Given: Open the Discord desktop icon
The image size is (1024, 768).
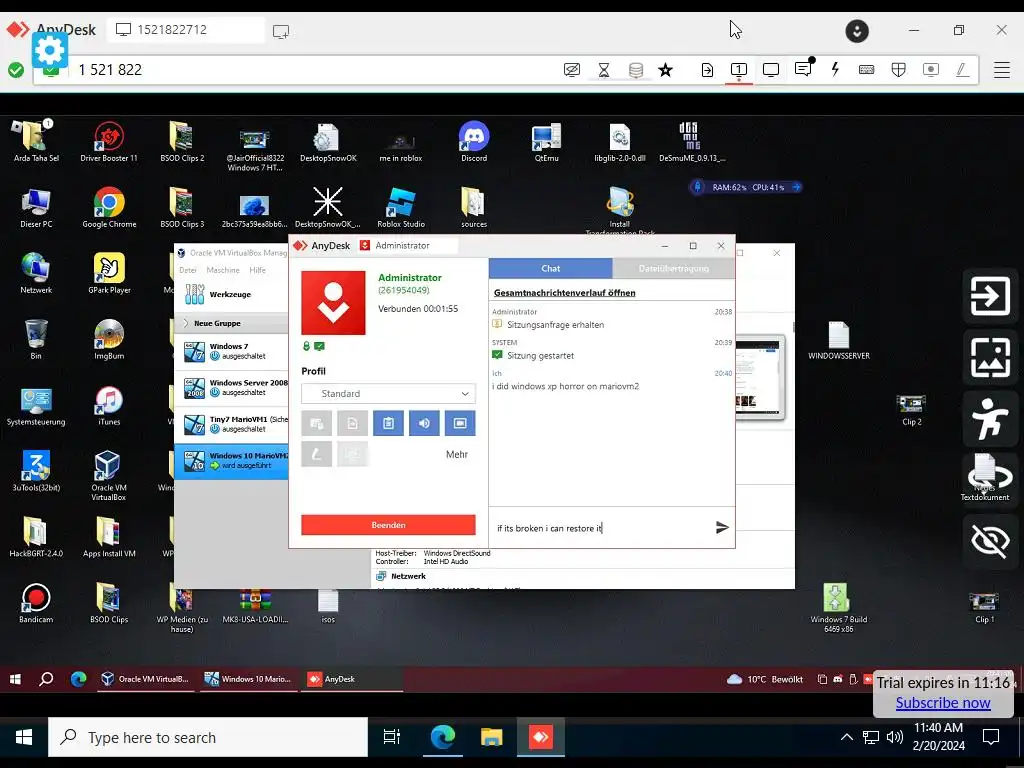Looking at the screenshot, I should 474,142.
